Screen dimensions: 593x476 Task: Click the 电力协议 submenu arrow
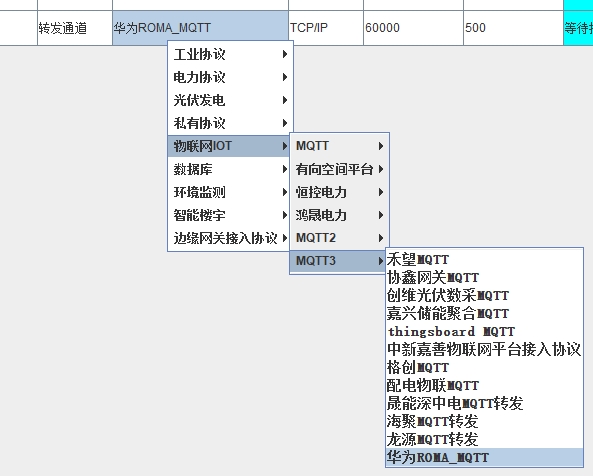(x=285, y=78)
